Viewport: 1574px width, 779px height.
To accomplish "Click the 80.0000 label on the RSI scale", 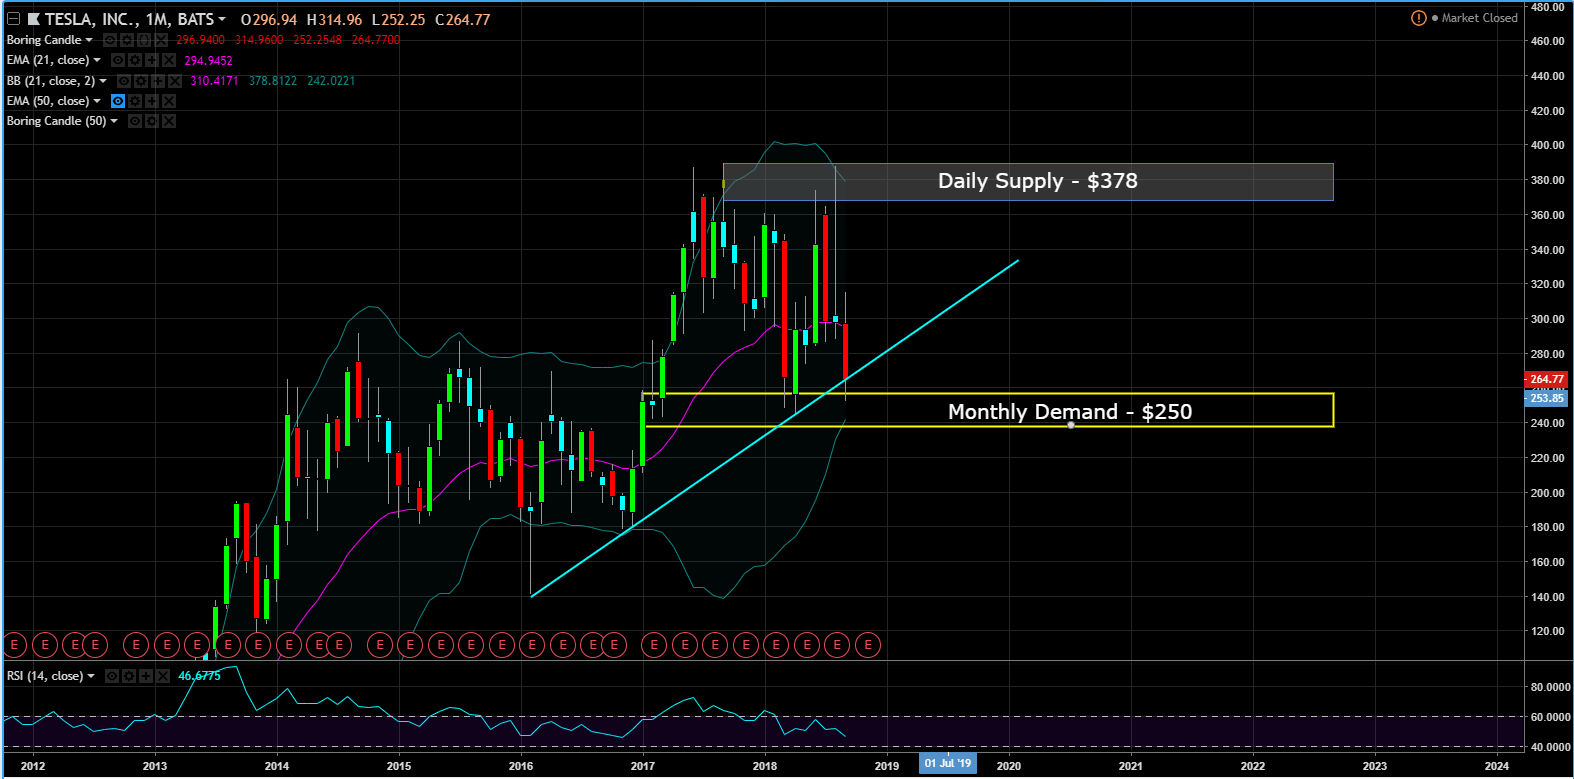I will 1551,687.
